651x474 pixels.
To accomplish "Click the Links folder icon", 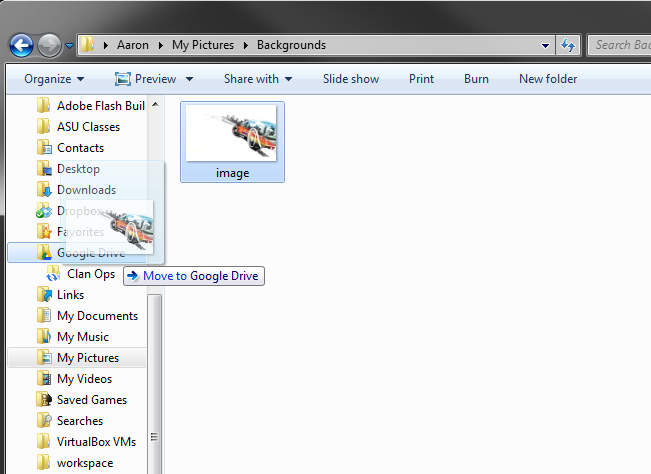I will coord(44,295).
